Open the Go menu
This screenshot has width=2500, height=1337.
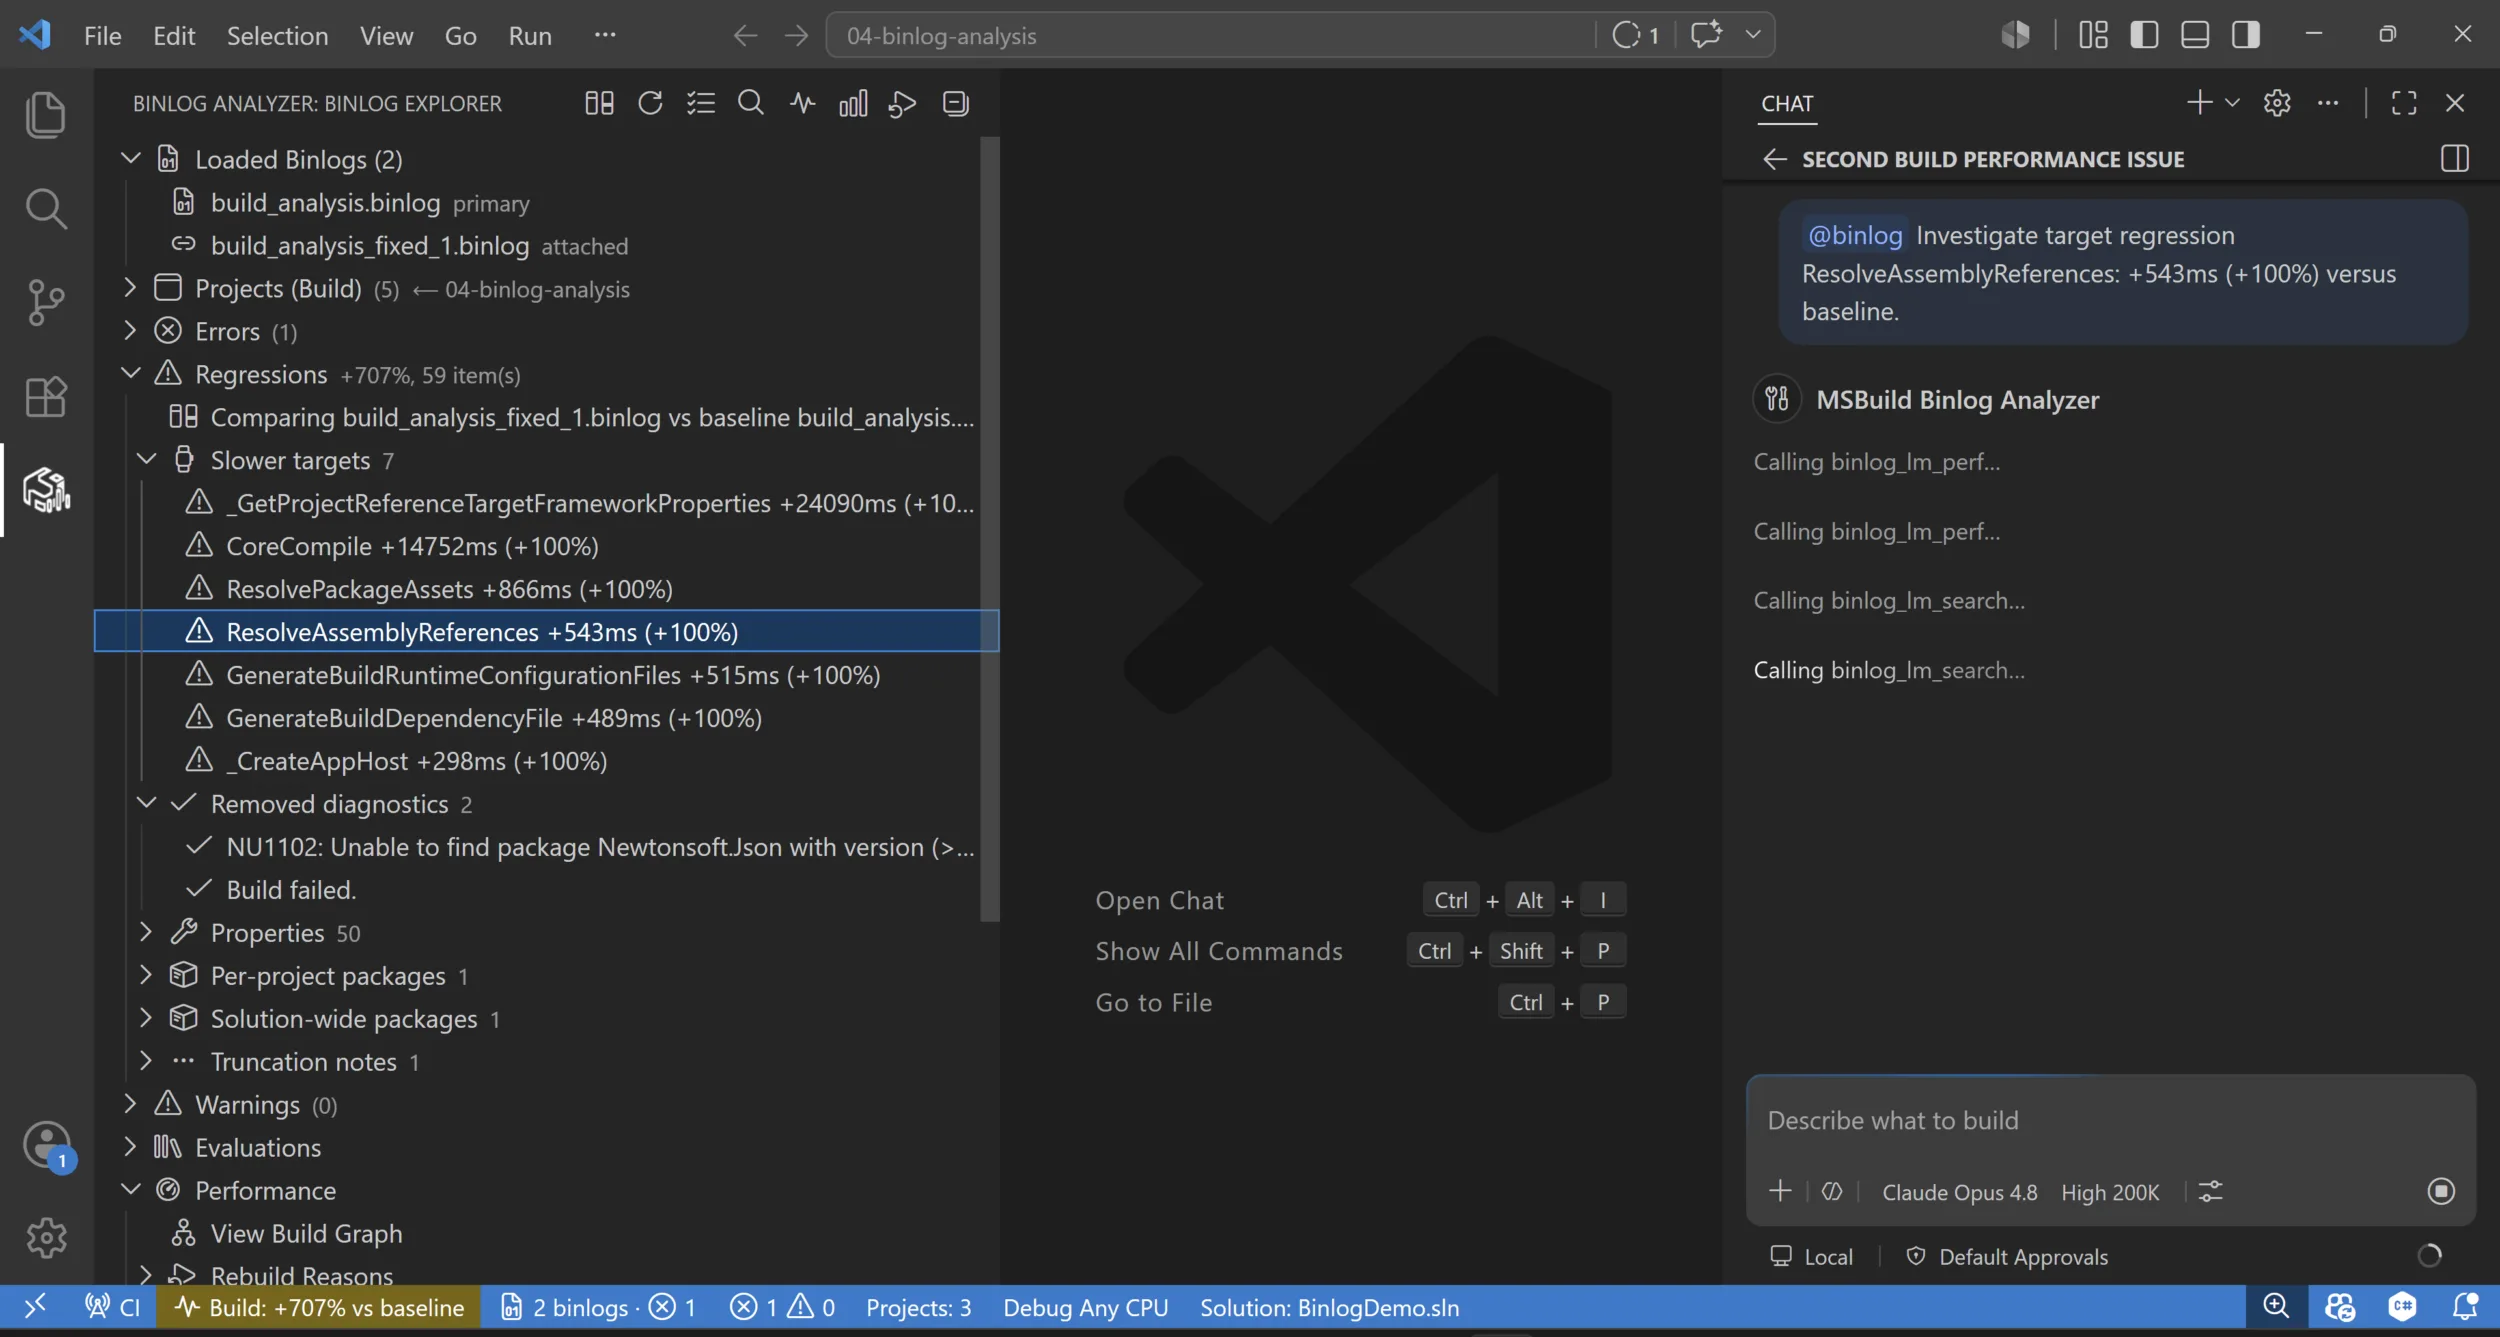coord(460,35)
